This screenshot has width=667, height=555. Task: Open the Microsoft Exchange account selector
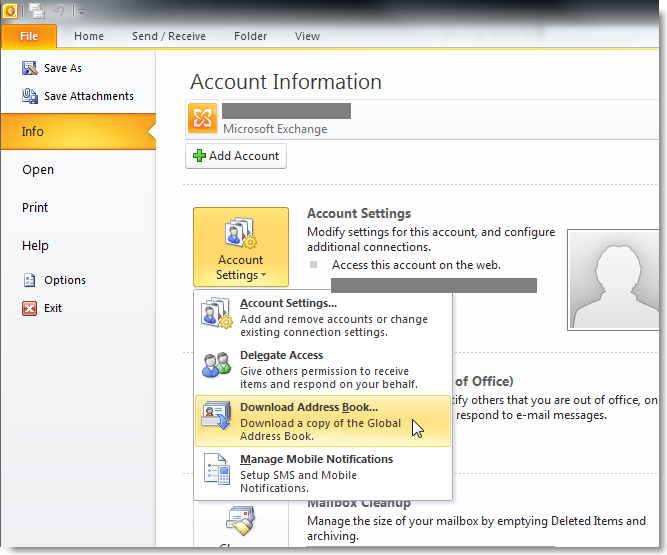422,120
